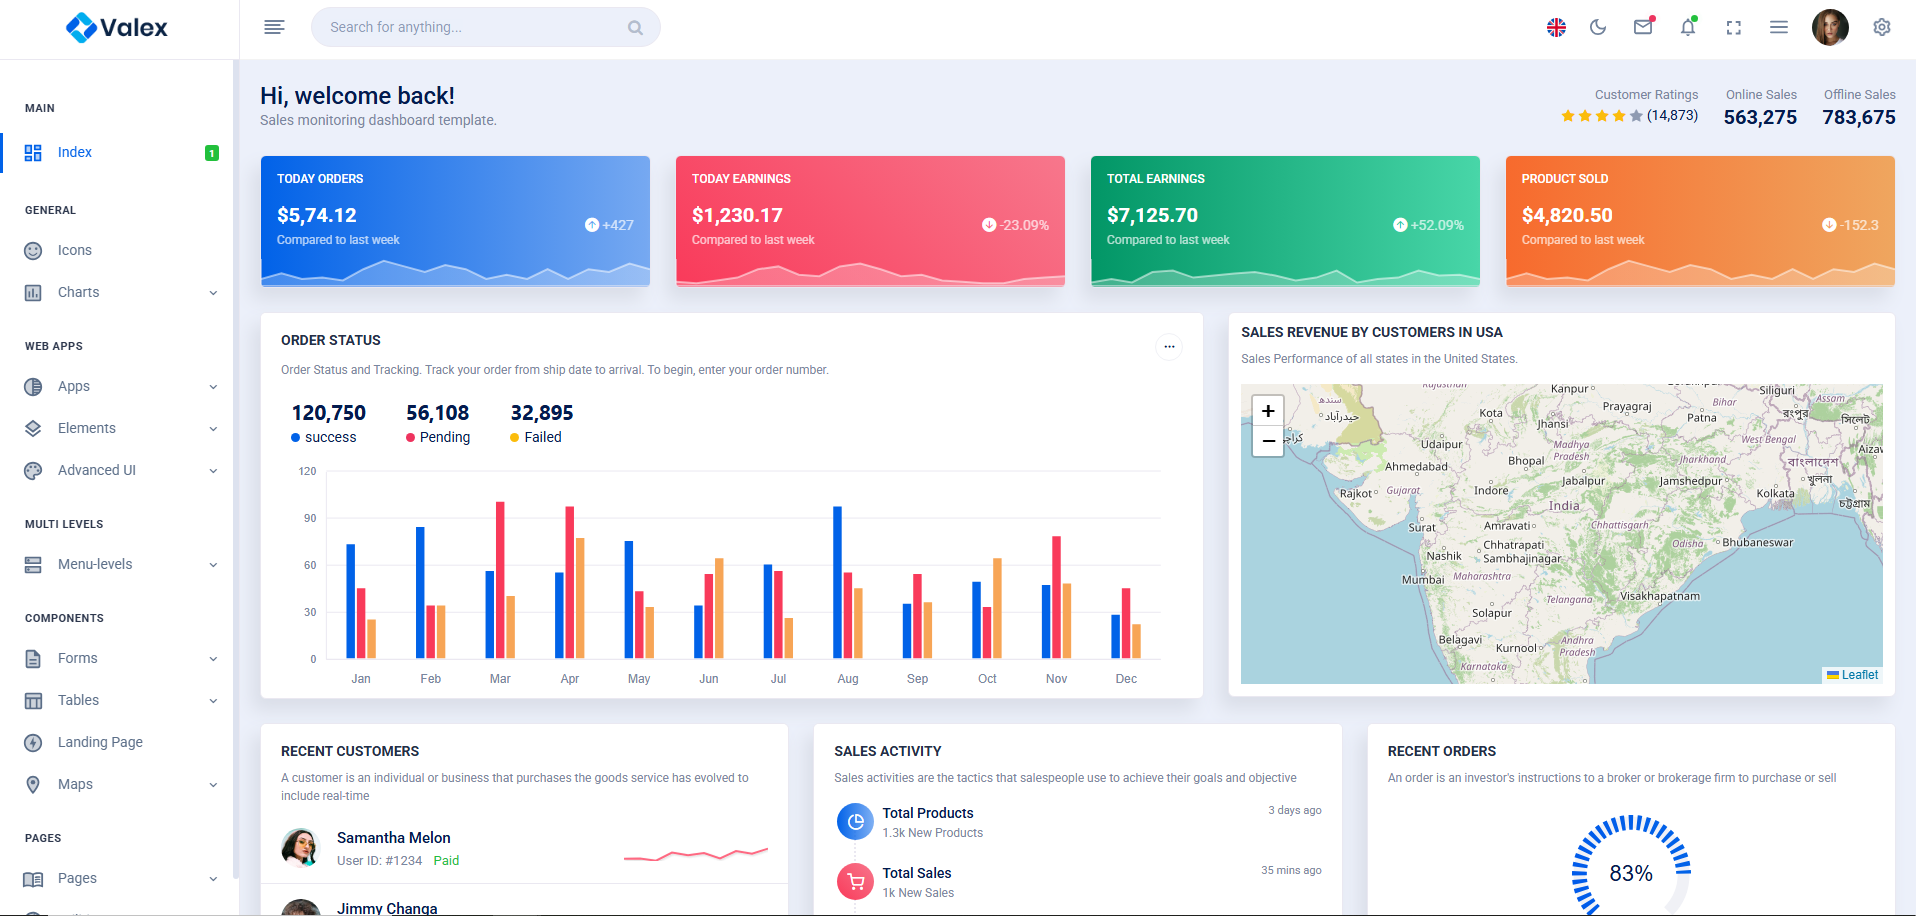Screen dimensions: 1916x916
Task: Toggle the success legend item
Action: click(323, 437)
